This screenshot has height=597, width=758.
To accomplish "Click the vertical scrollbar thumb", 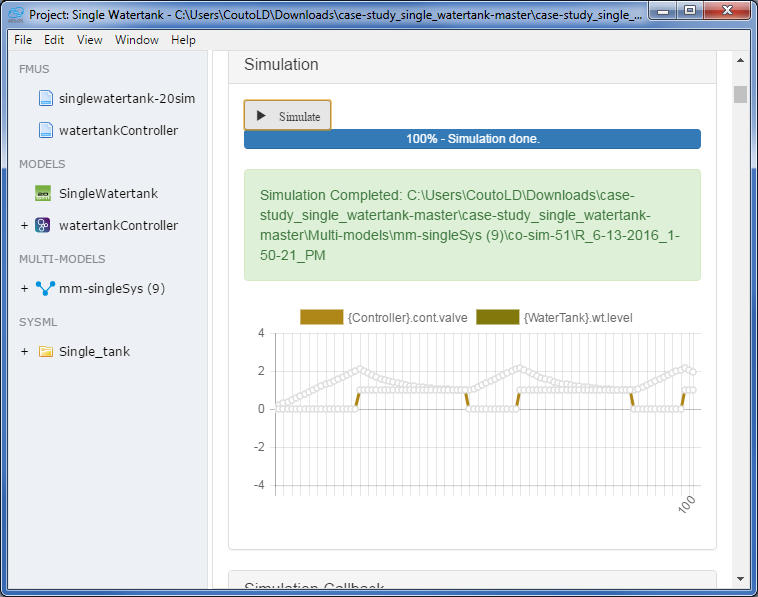I will (740, 94).
